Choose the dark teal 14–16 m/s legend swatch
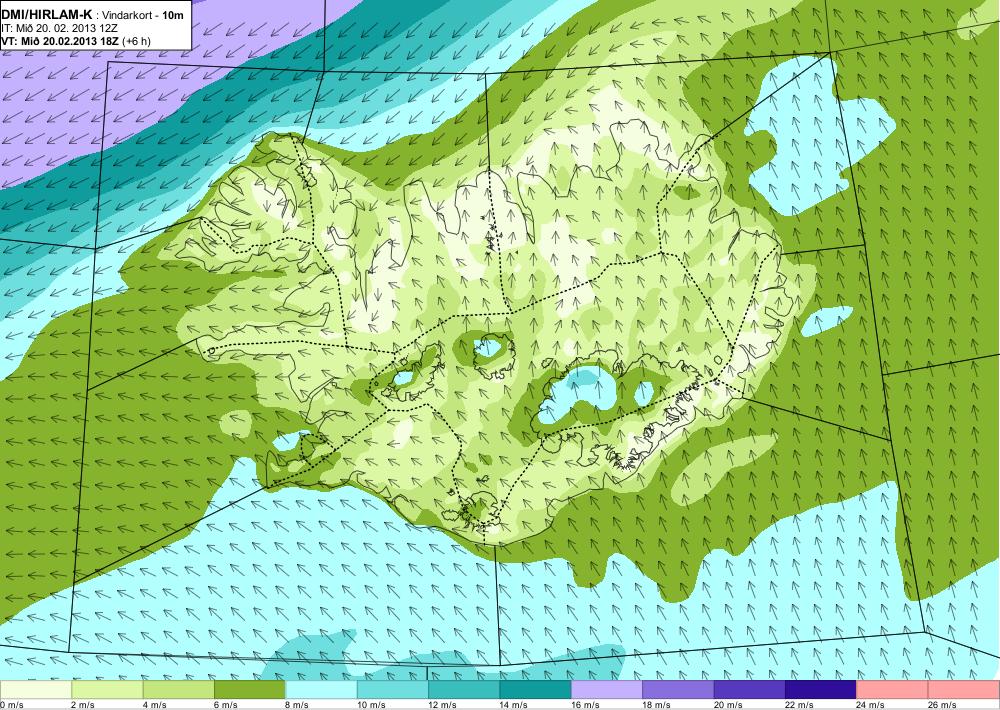 (536, 690)
